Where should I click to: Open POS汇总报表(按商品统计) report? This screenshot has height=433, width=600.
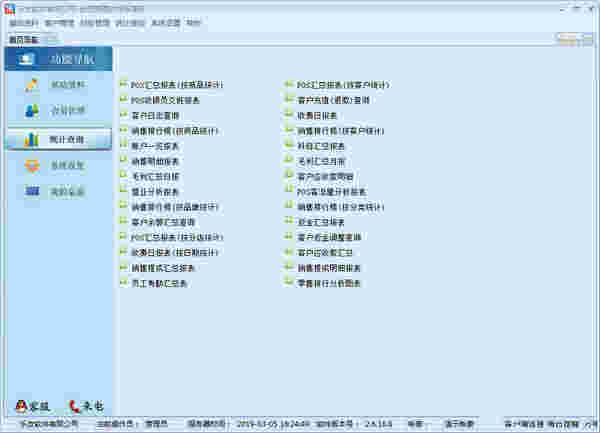(176, 85)
